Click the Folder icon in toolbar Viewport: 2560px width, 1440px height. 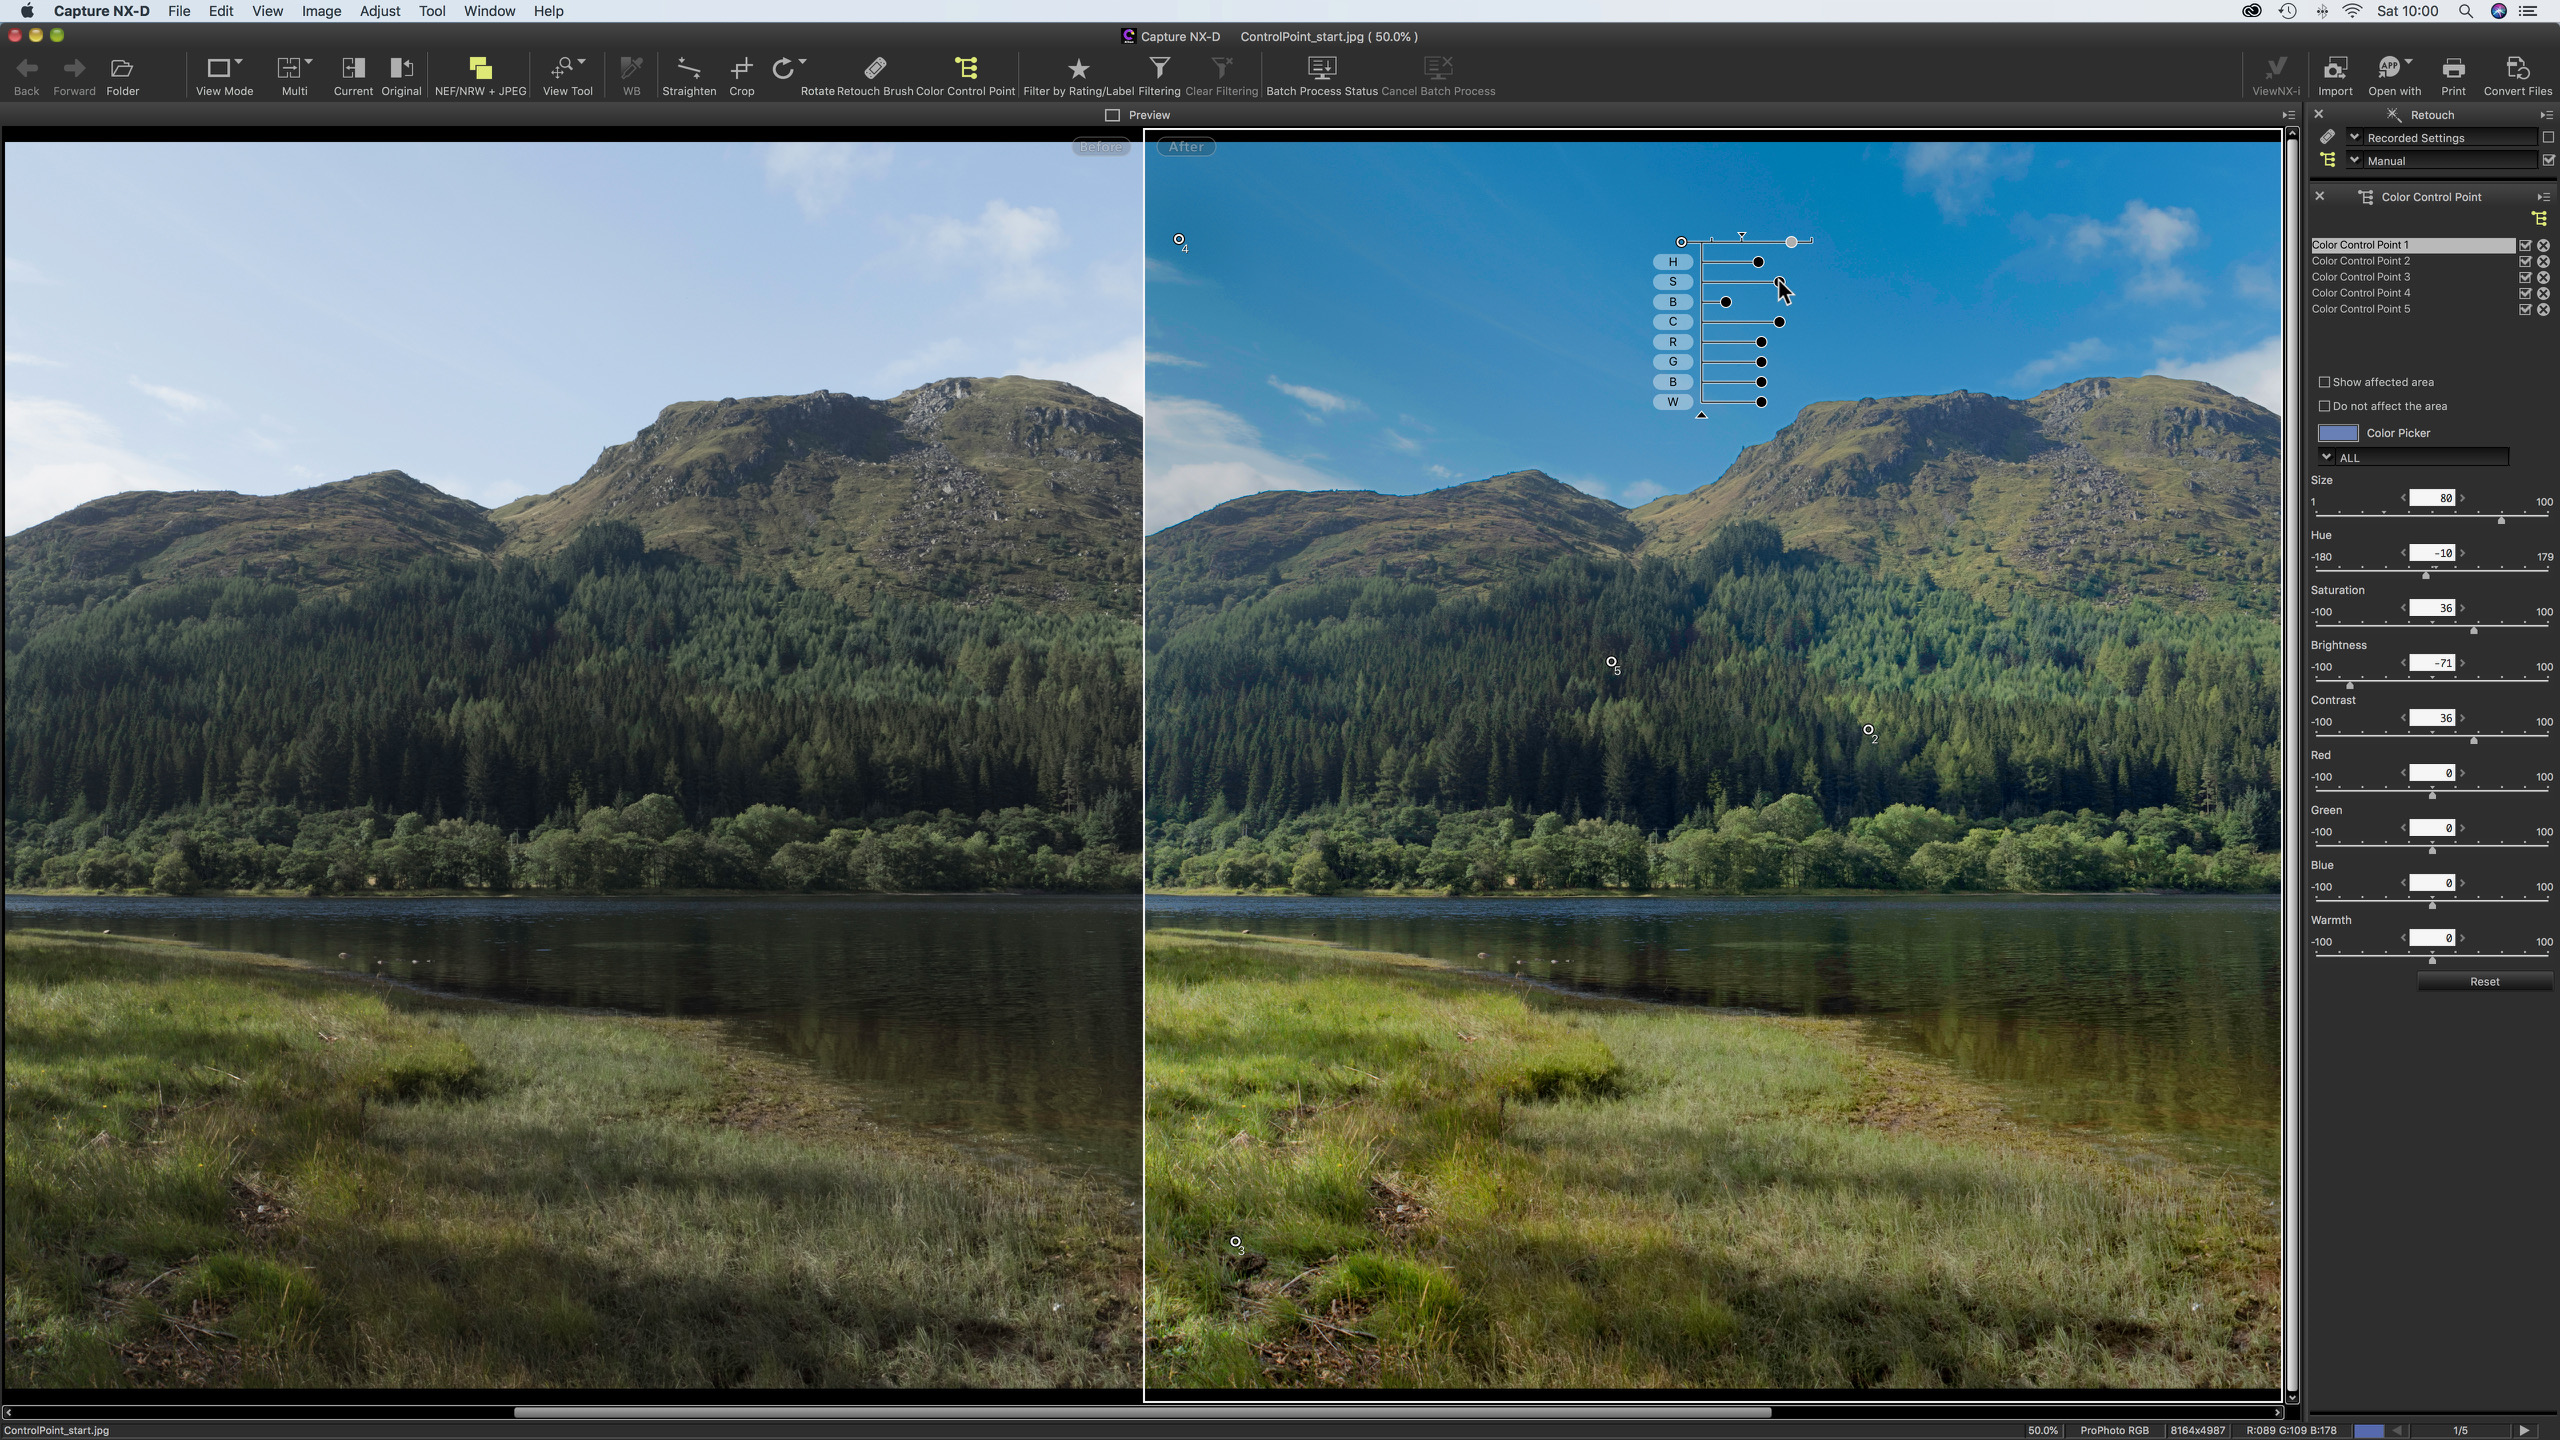pos(122,68)
